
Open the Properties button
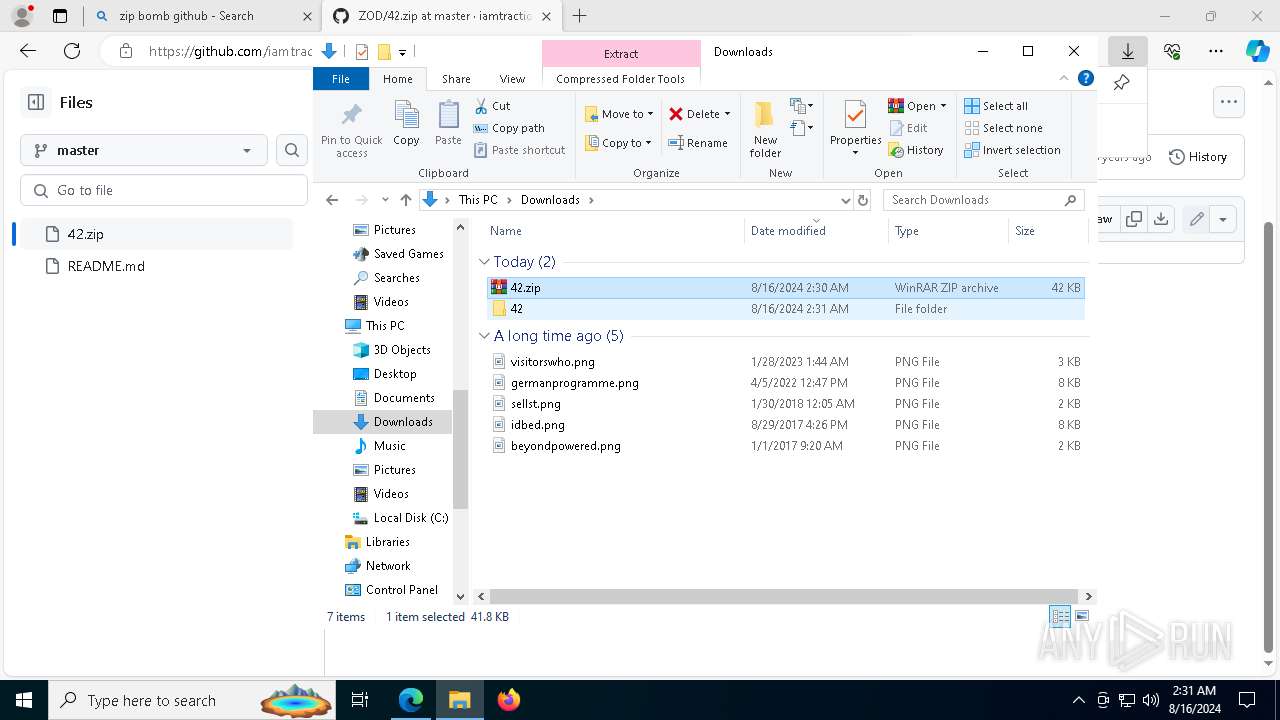(x=855, y=129)
